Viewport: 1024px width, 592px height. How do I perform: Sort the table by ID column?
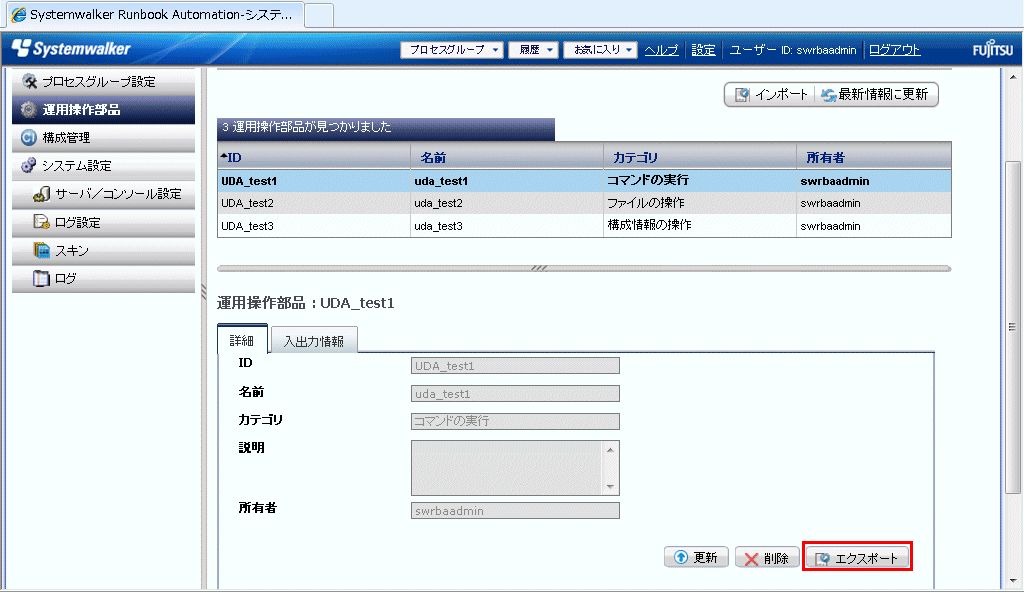click(x=313, y=157)
